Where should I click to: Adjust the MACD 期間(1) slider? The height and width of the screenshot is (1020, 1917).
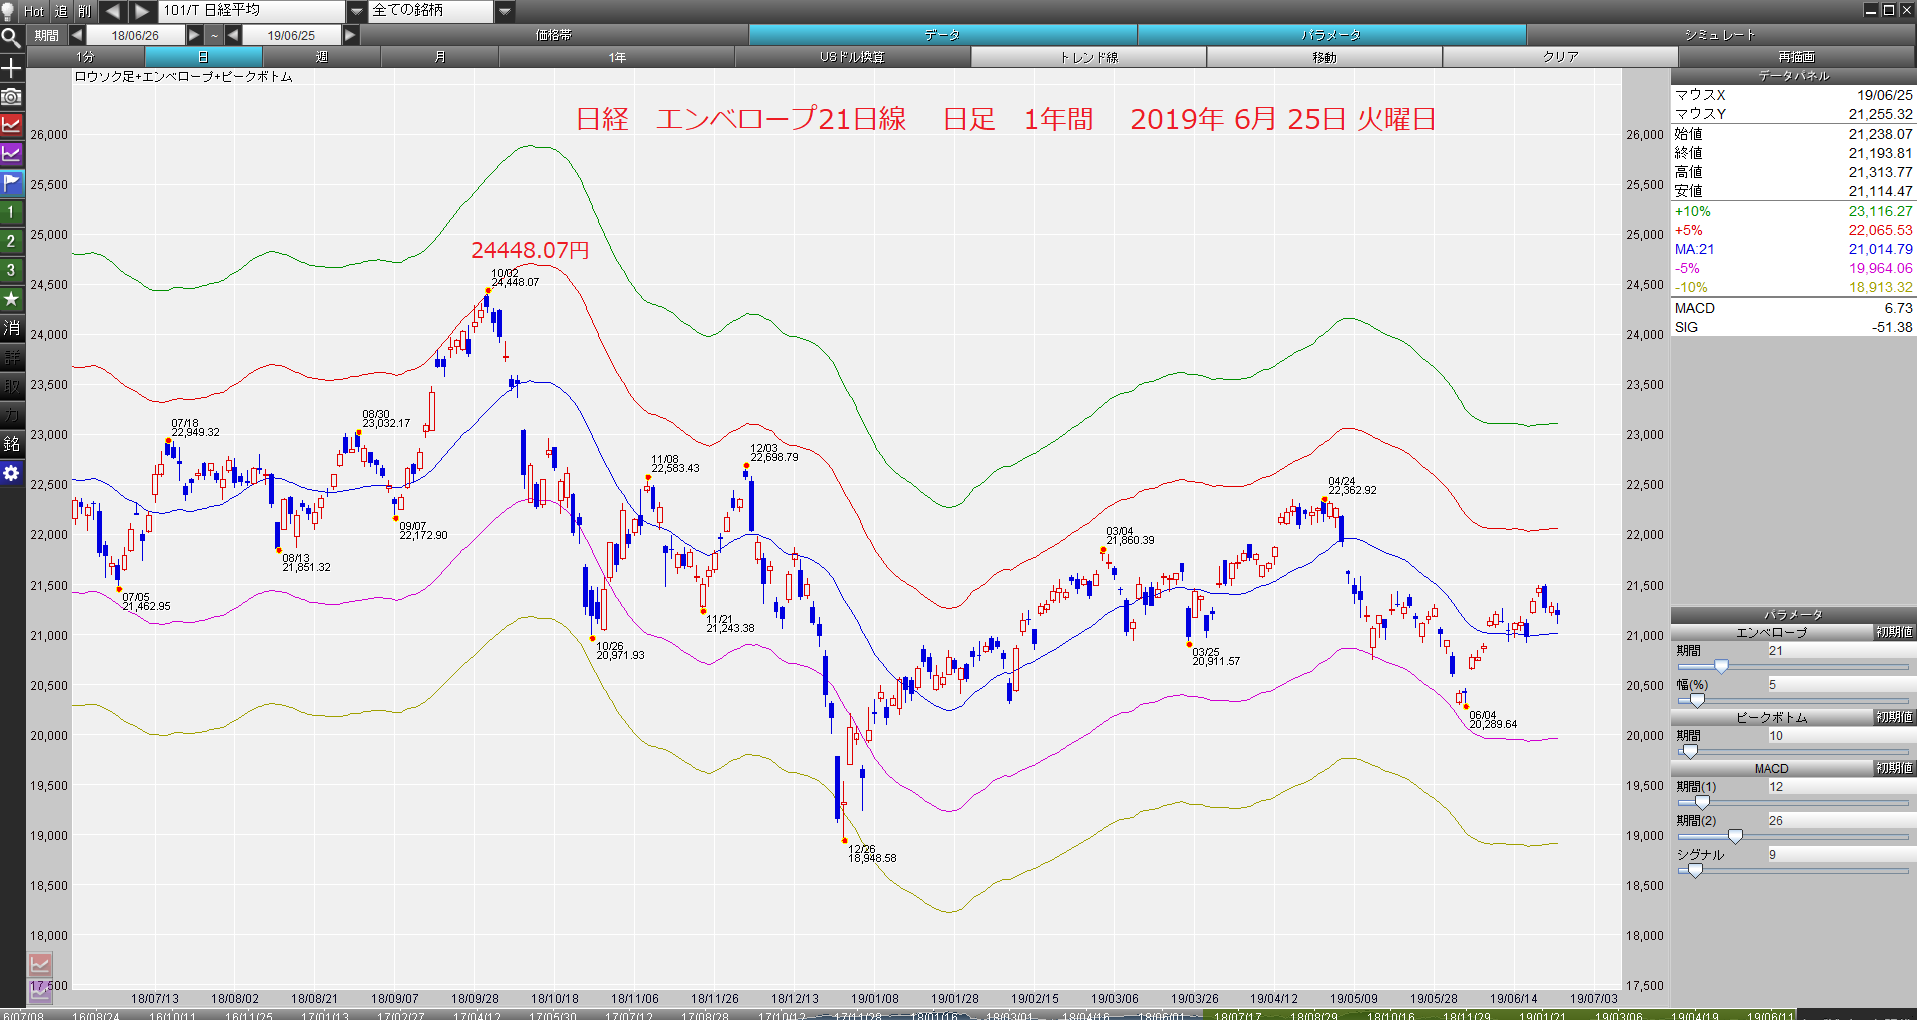tap(1702, 802)
